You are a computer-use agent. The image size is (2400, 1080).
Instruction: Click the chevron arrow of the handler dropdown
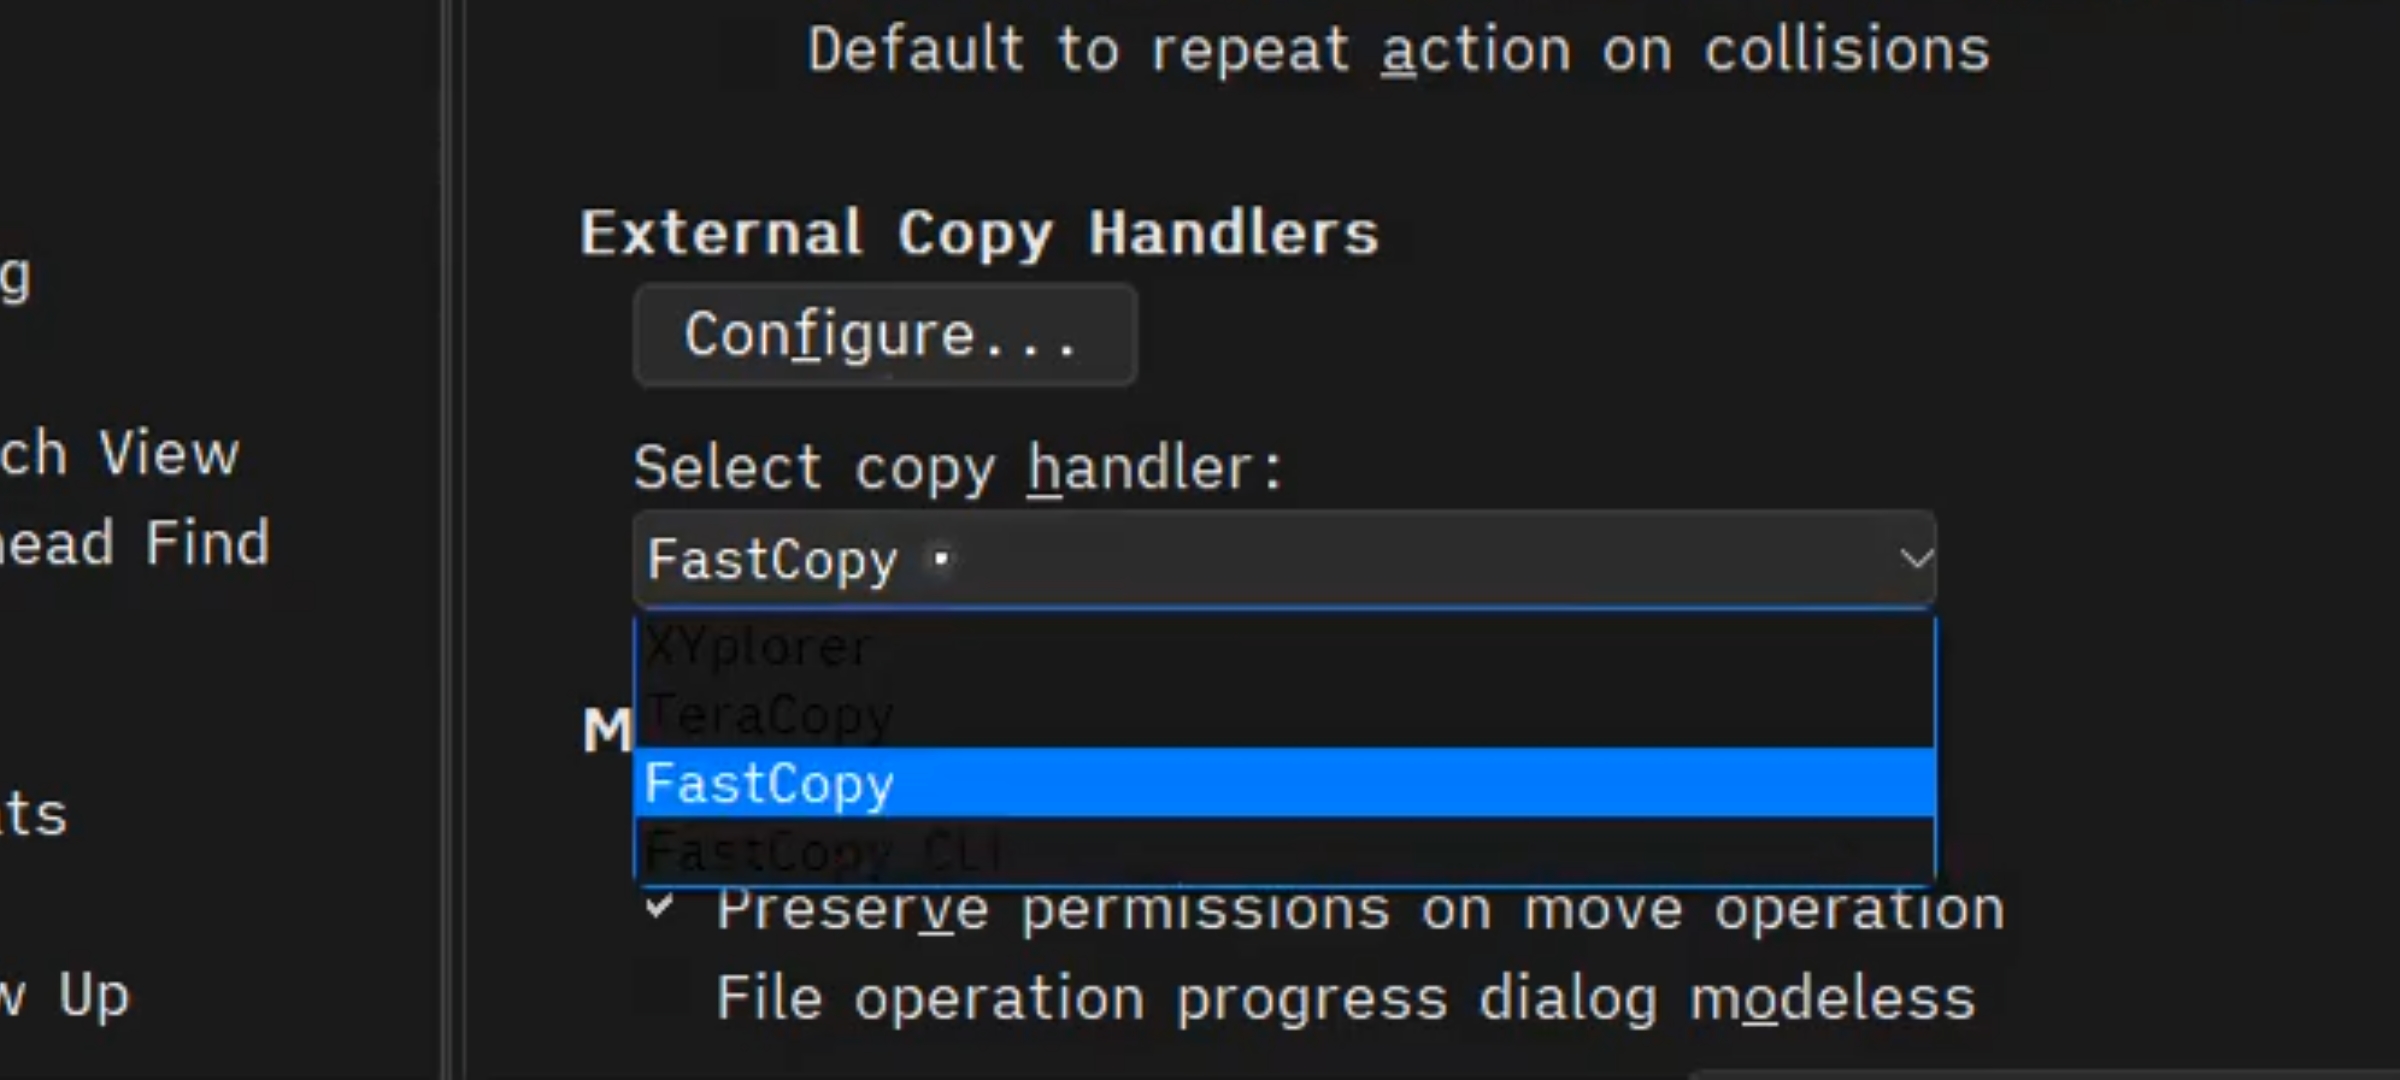pos(1914,558)
